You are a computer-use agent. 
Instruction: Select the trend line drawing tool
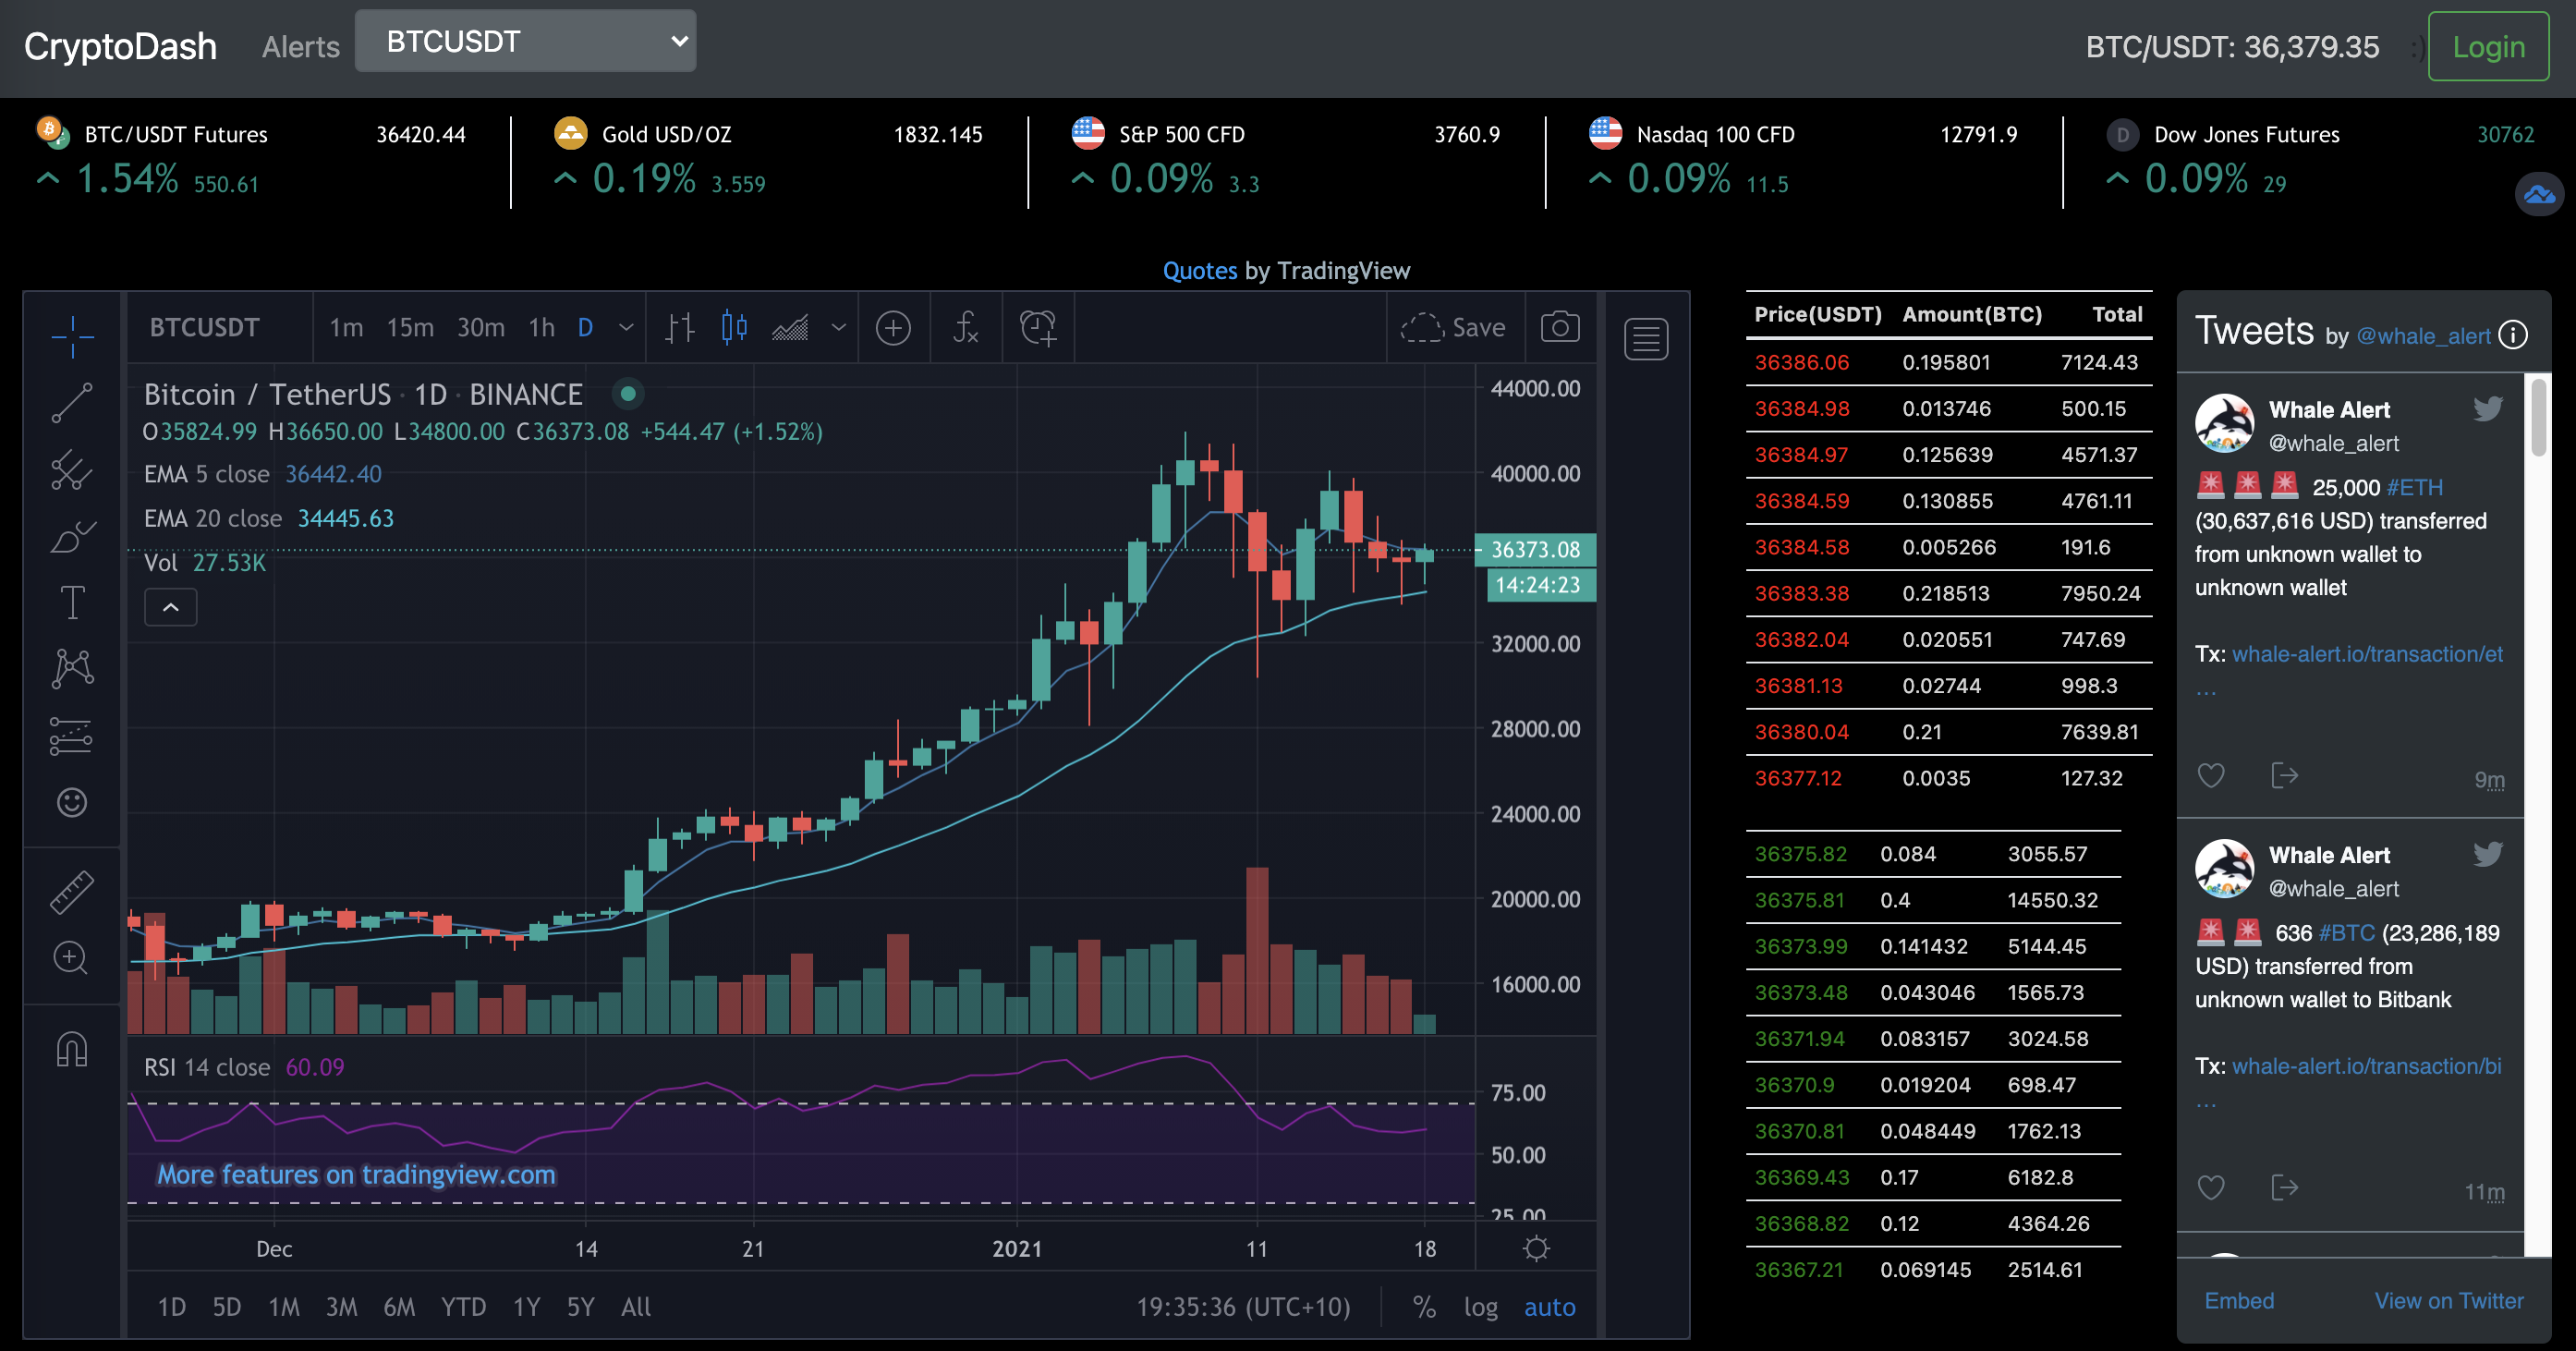[72, 403]
